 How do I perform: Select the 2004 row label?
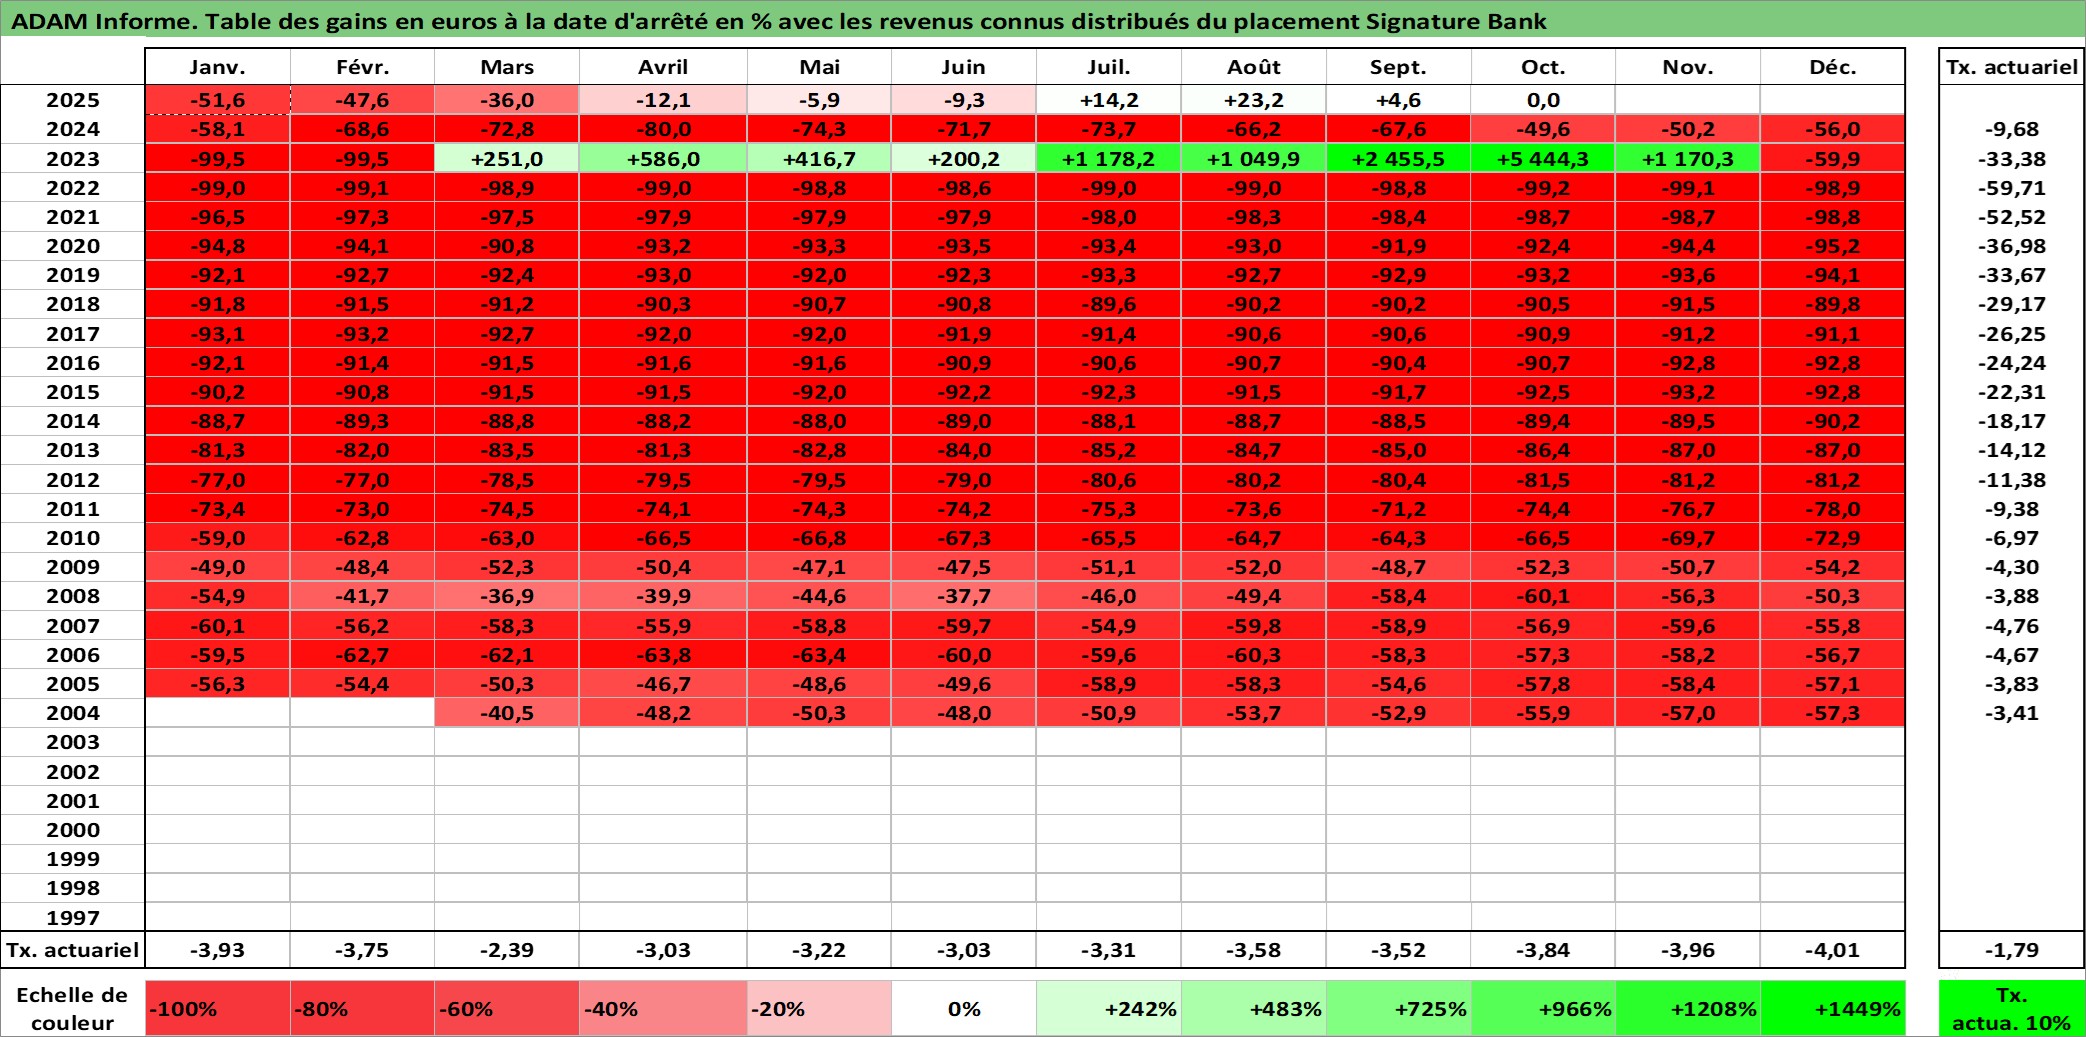pos(73,713)
